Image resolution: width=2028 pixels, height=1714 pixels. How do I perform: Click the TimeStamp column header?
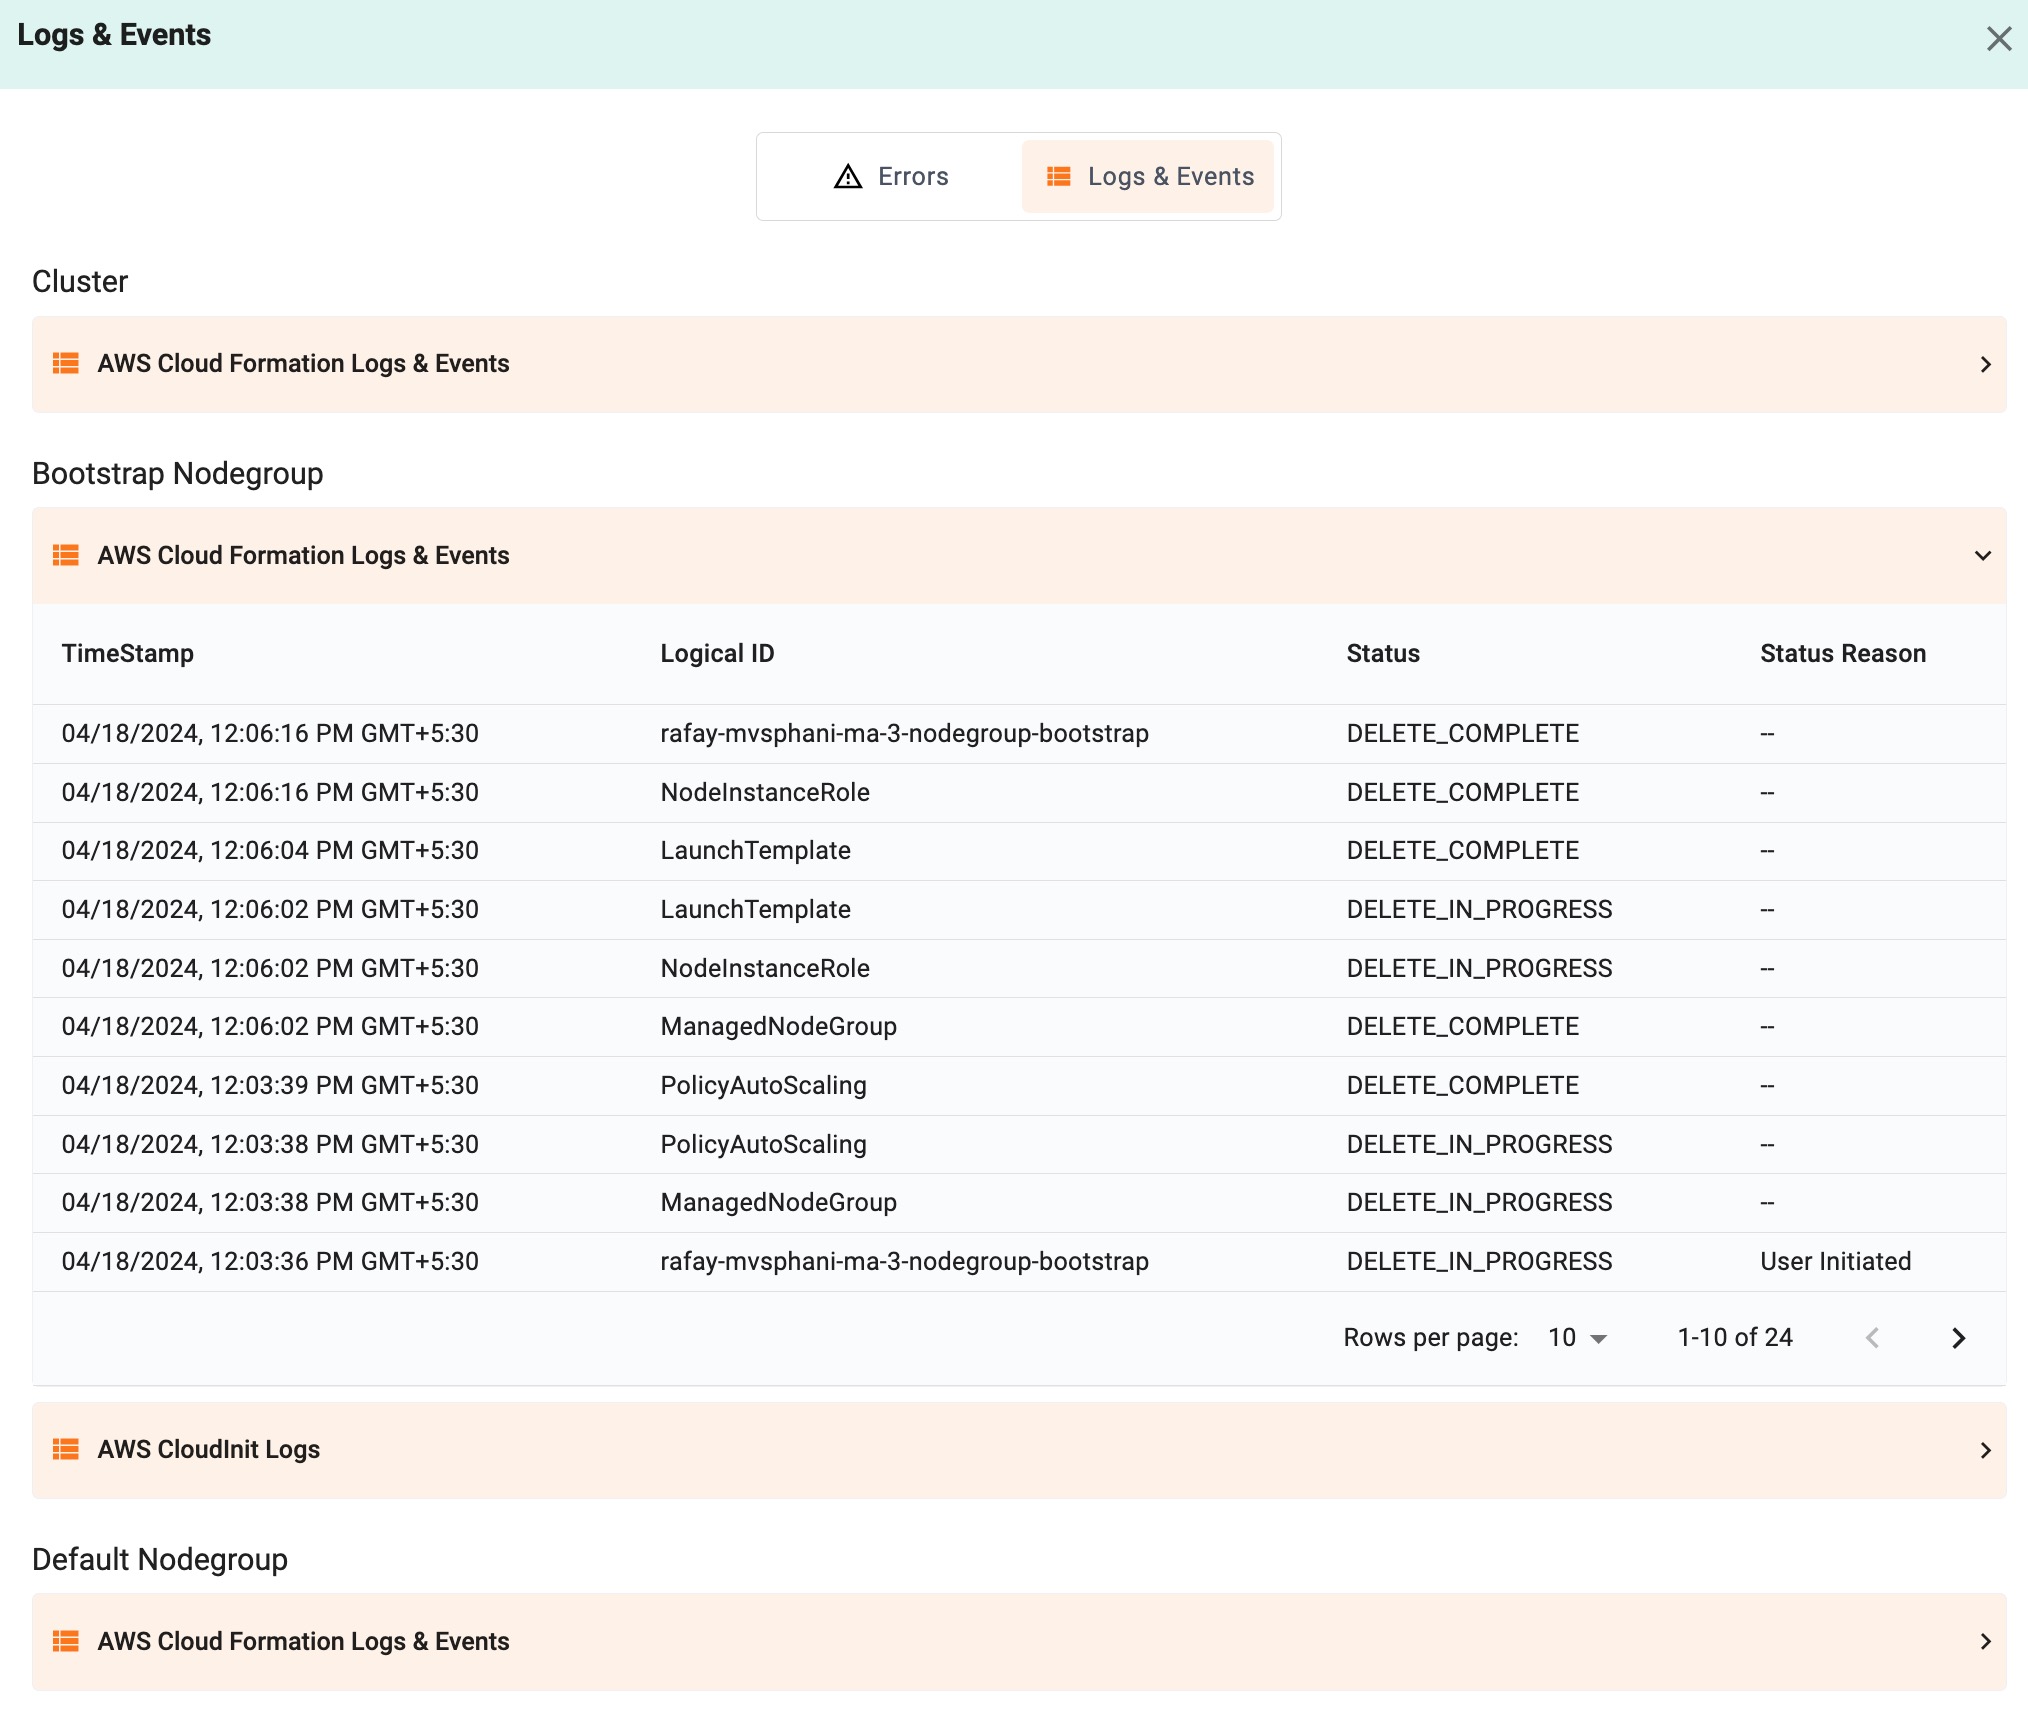point(128,653)
